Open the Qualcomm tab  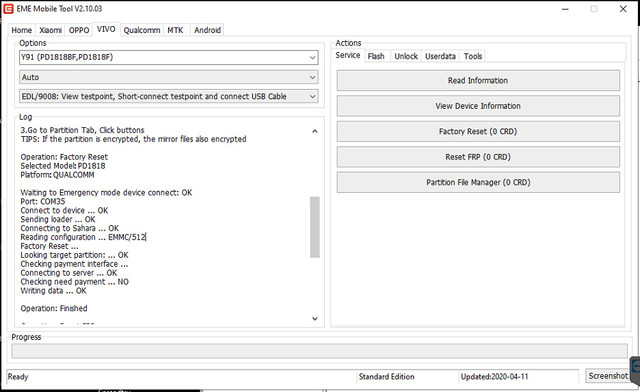pos(142,30)
